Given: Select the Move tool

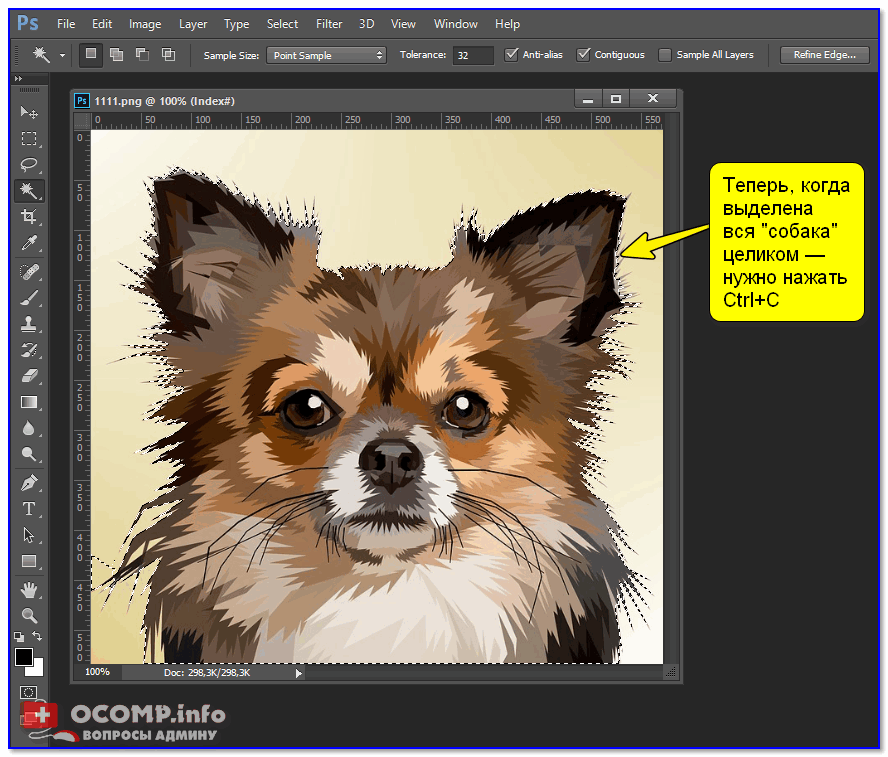Looking at the screenshot, I should [x=29, y=113].
